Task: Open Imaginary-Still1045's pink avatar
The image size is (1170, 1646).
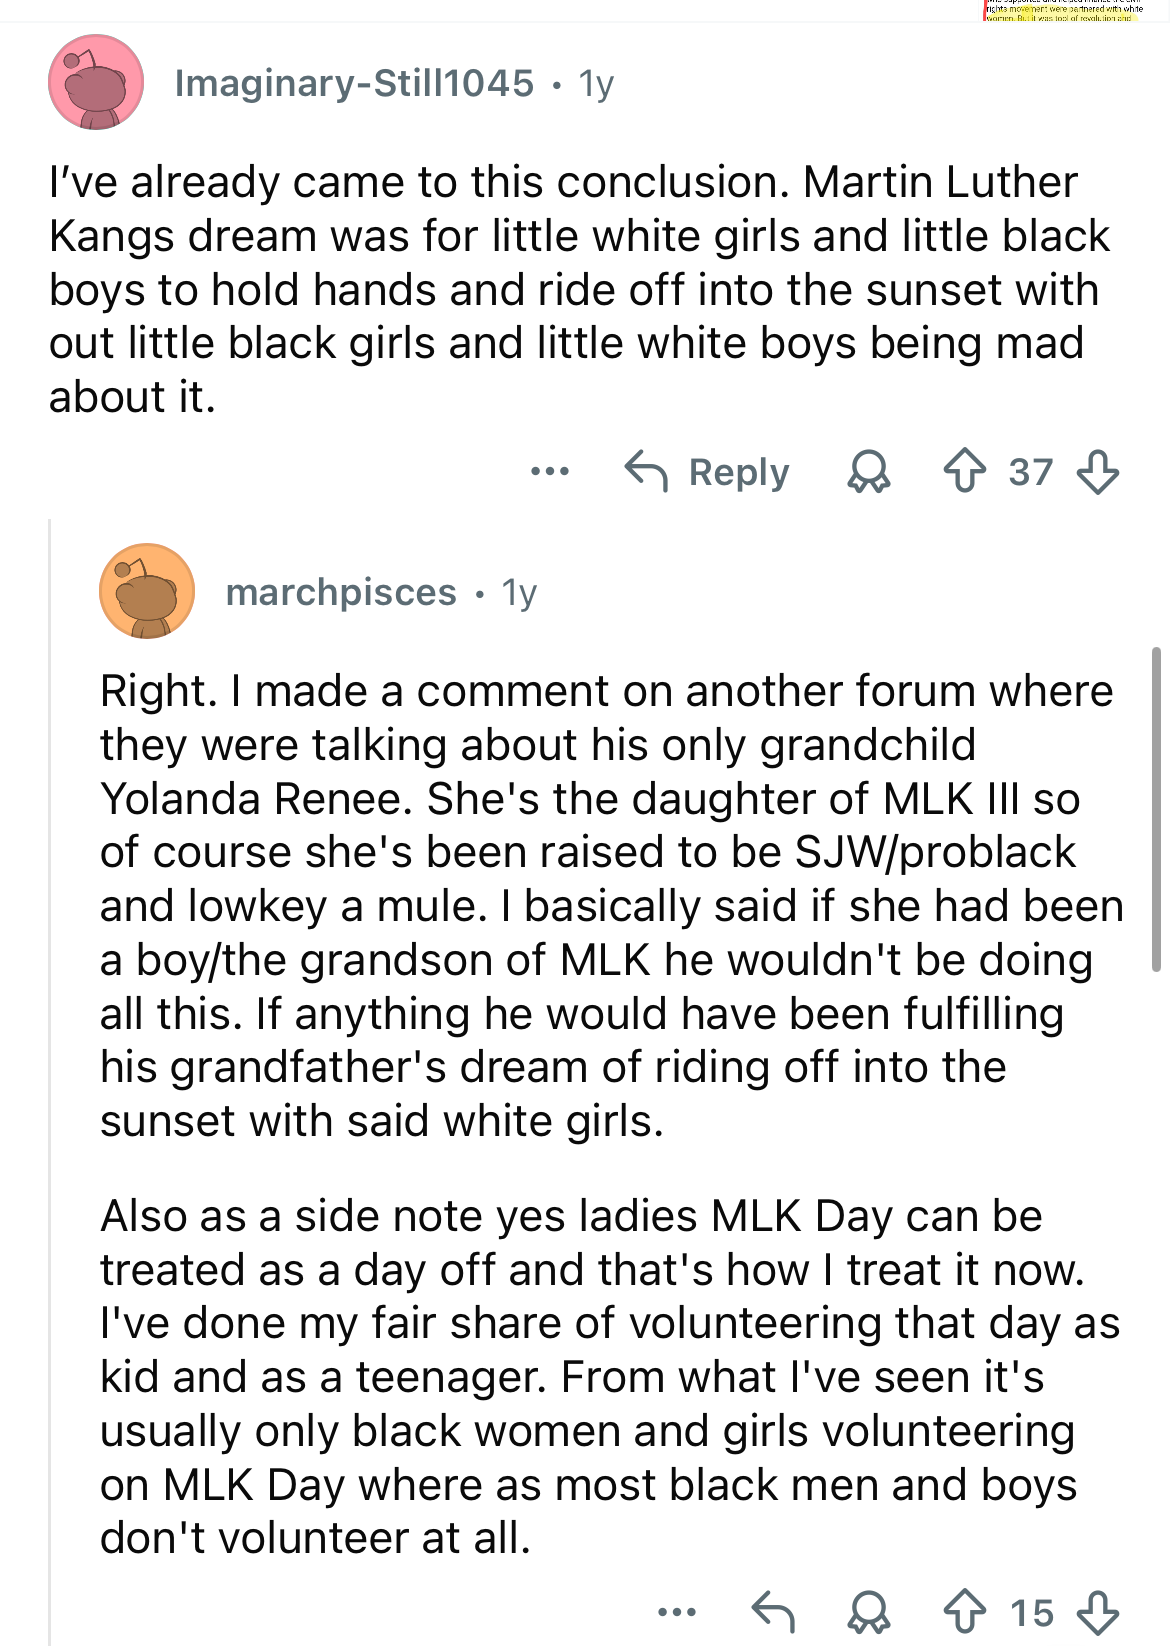Action: coord(96,83)
